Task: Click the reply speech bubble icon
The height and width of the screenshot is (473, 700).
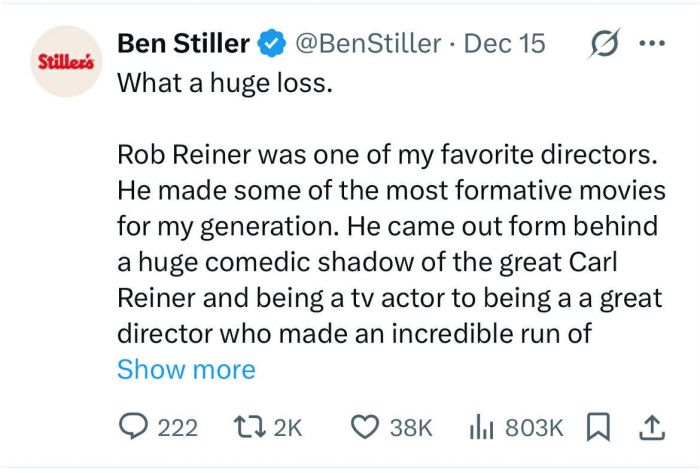Action: (x=132, y=427)
